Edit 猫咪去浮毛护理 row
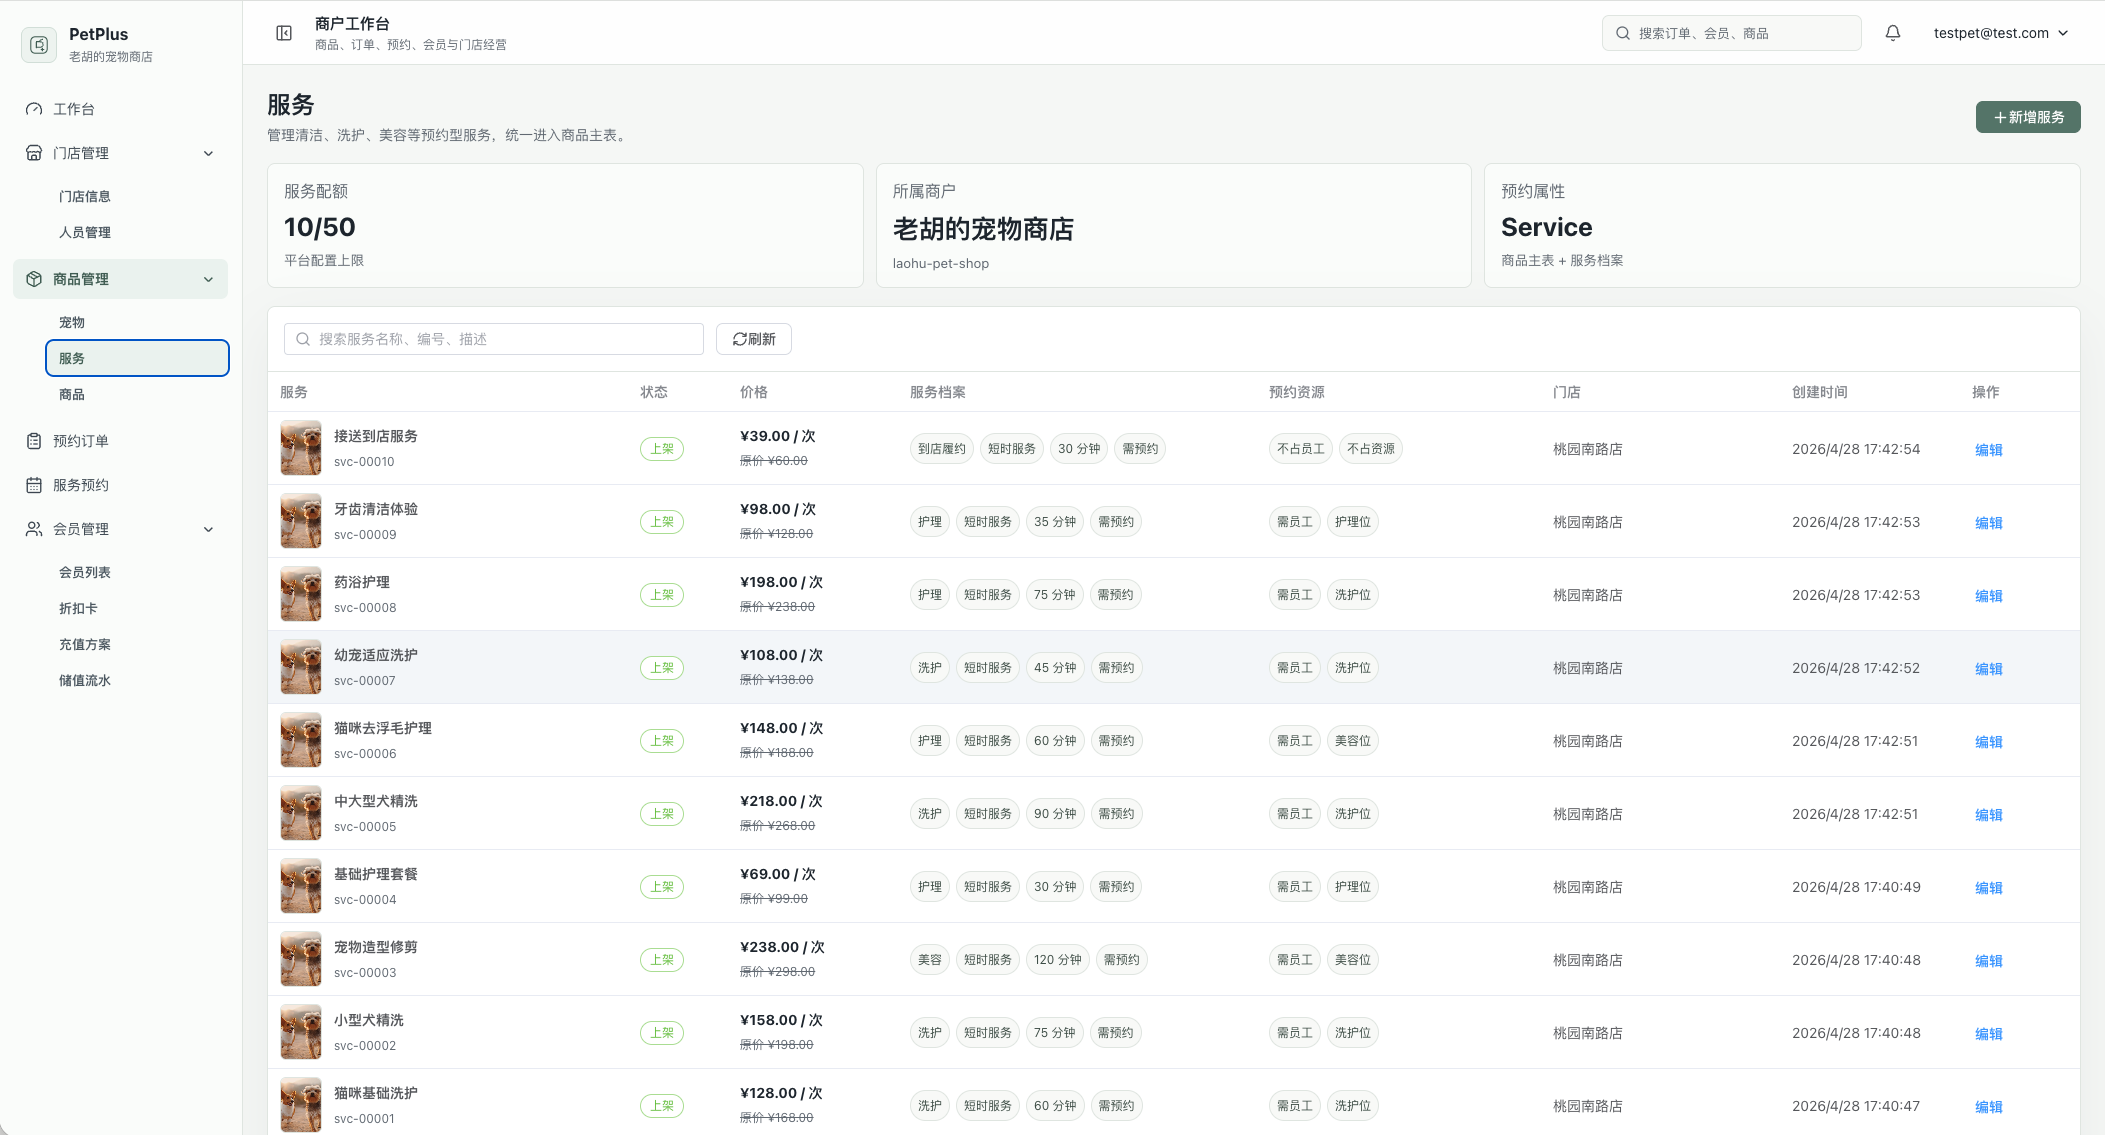Viewport: 2105px width, 1135px height. [x=1988, y=742]
